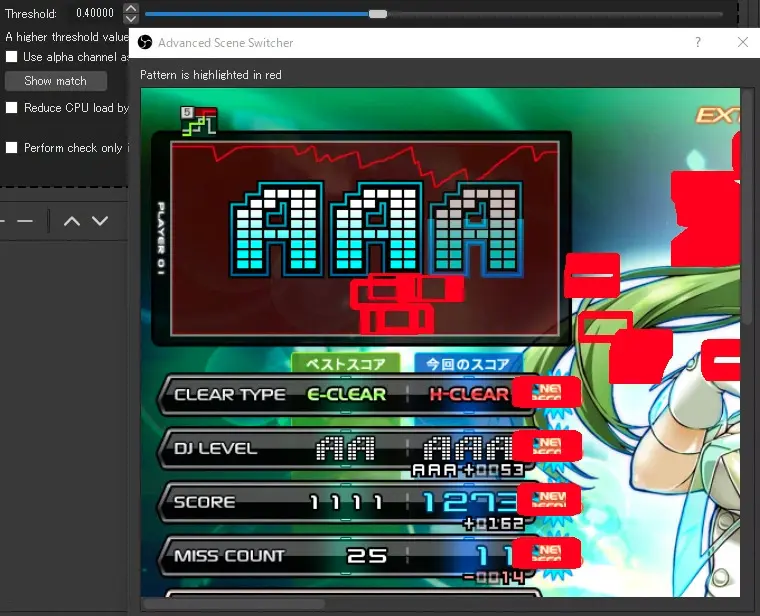Viewport: 760px width, 616px height.
Task: Enable the Use alpha channel checkbox
Action: pyautogui.click(x=12, y=57)
